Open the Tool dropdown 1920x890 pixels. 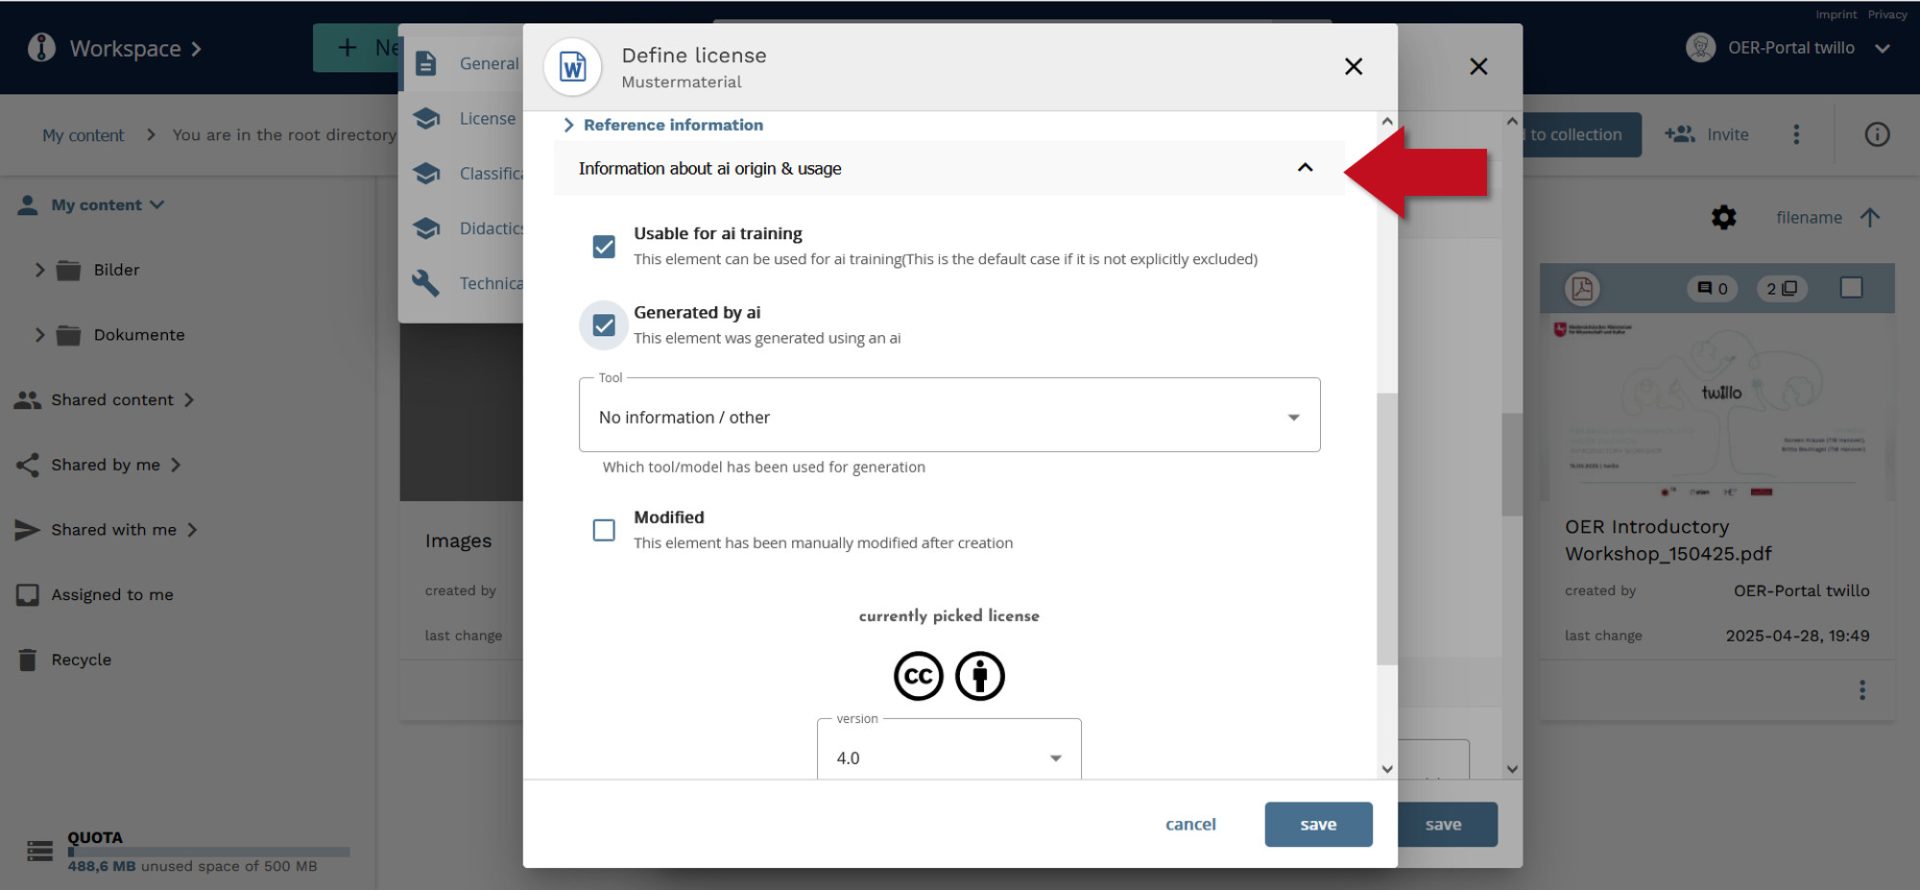pos(948,417)
